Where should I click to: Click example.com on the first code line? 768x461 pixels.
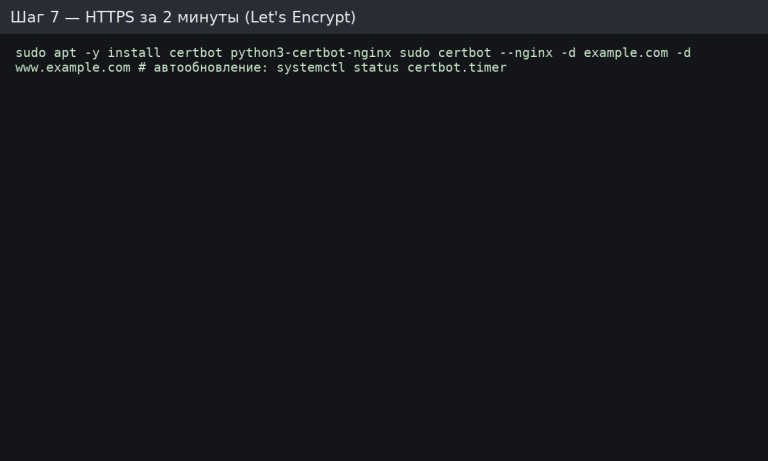pos(625,52)
